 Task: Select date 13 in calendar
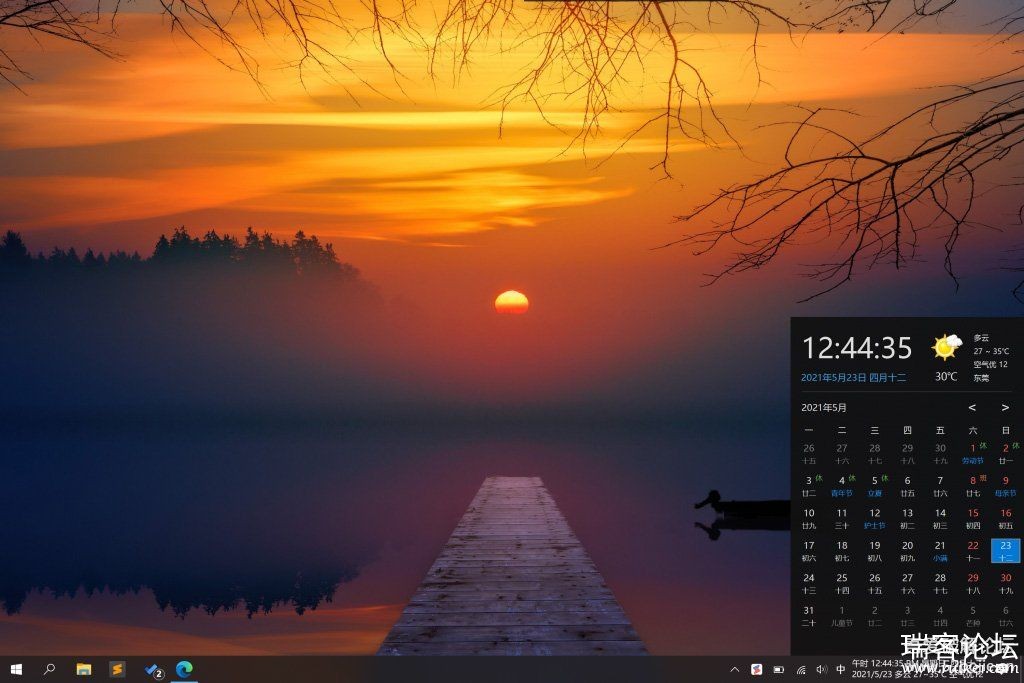coord(907,518)
